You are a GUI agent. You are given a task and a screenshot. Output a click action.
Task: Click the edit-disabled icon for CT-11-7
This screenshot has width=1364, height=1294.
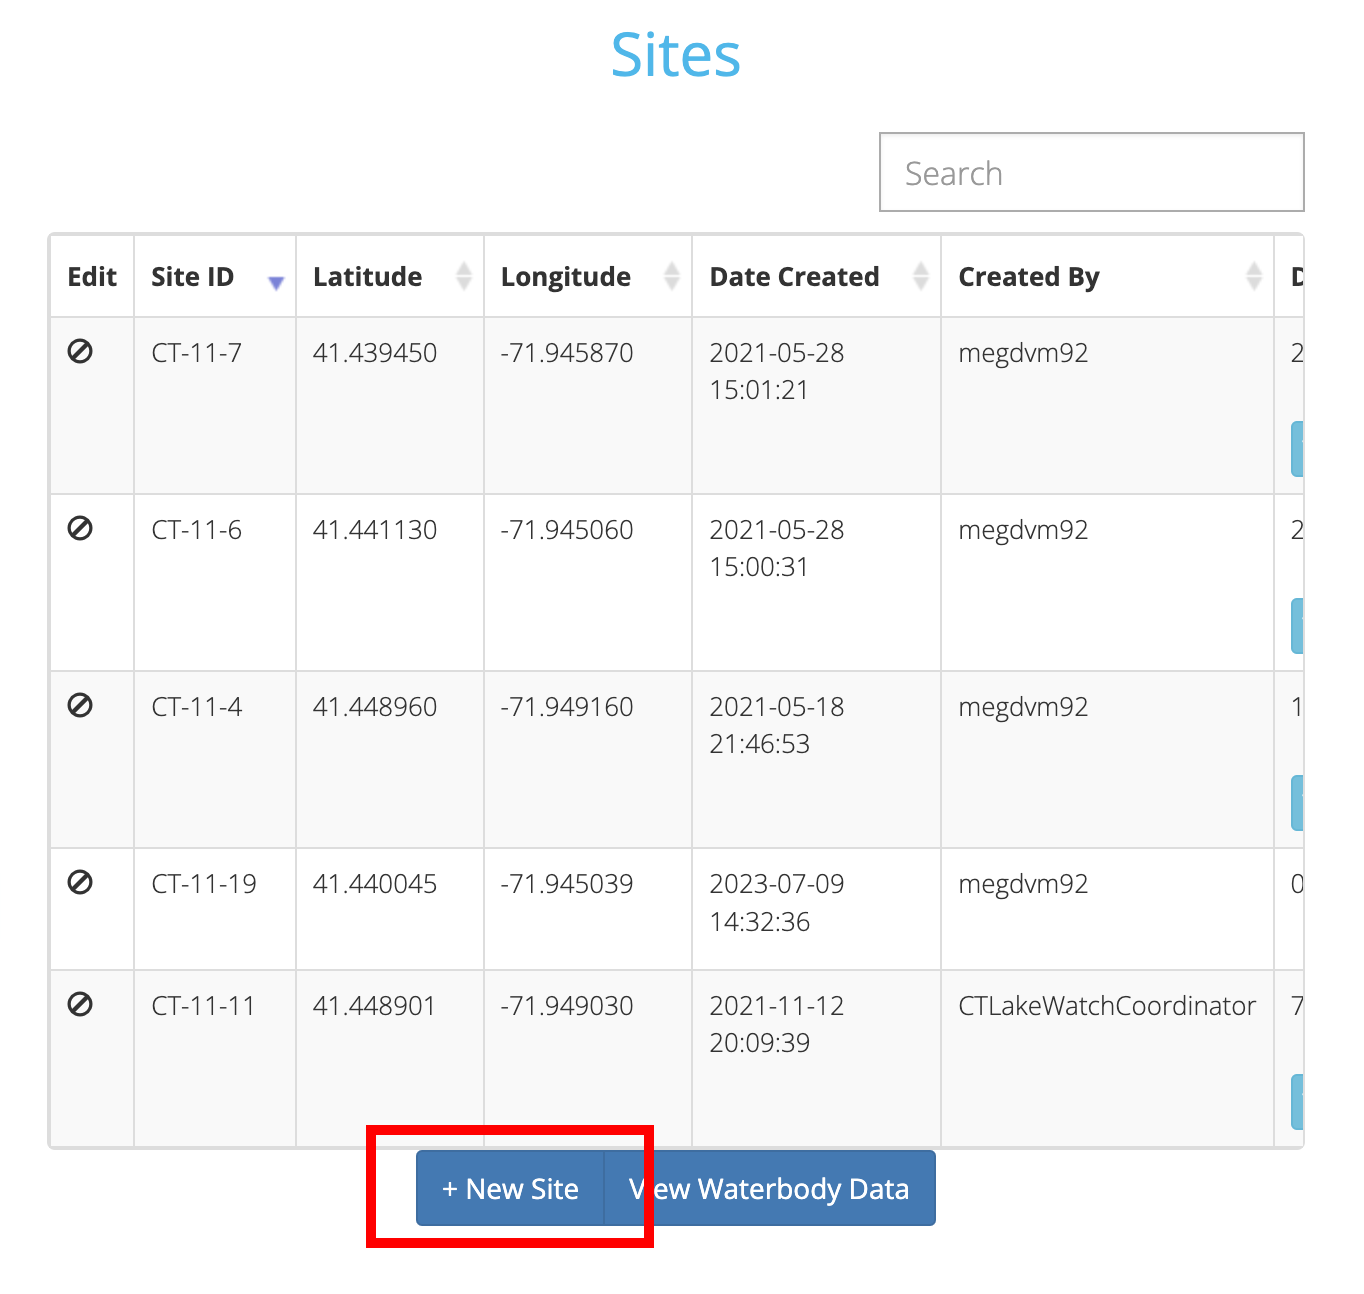coord(80,351)
